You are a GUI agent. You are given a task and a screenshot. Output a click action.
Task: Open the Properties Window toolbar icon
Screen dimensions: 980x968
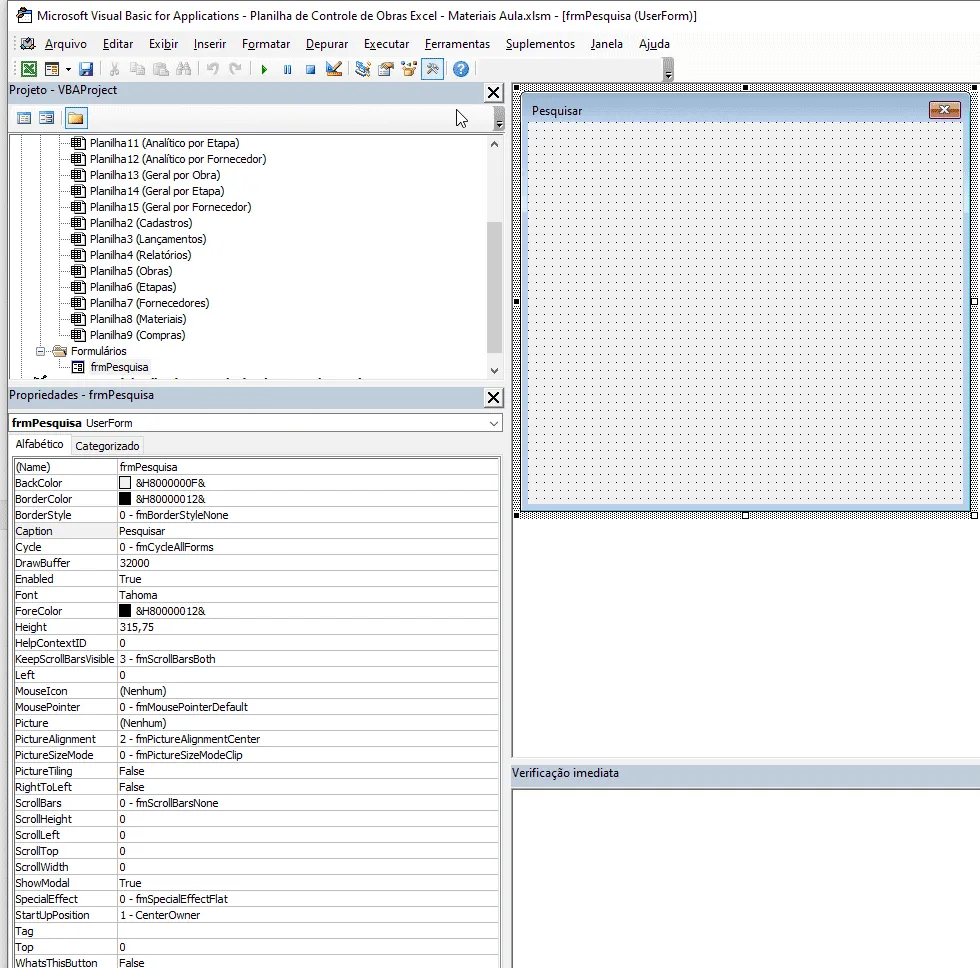(x=386, y=69)
